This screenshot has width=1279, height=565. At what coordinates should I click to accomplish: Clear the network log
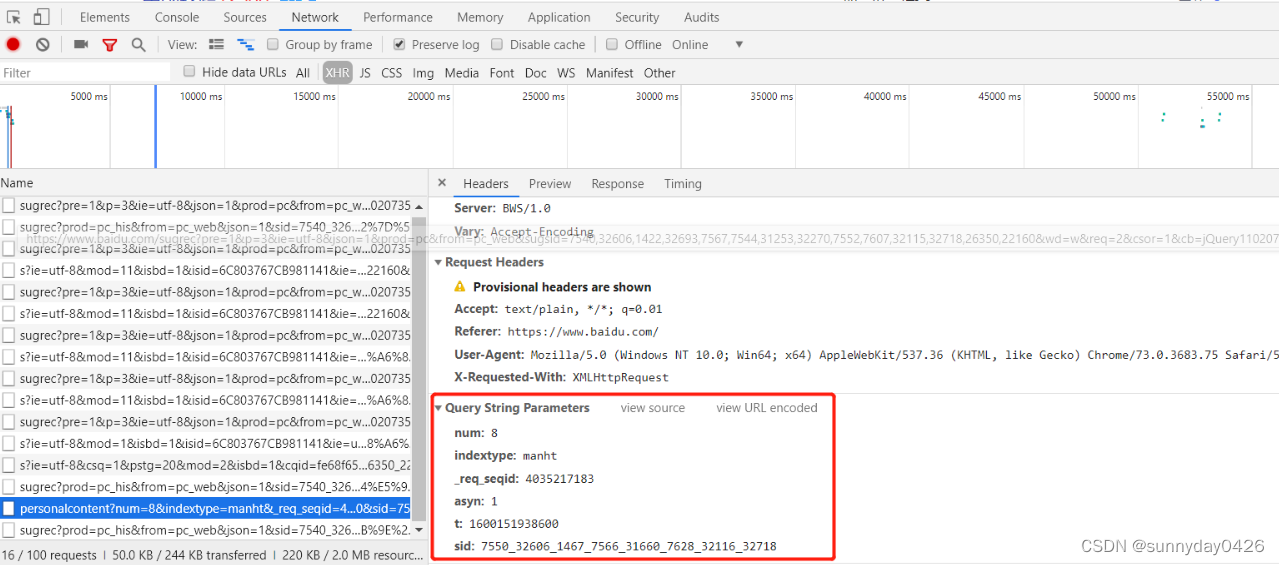click(43, 44)
